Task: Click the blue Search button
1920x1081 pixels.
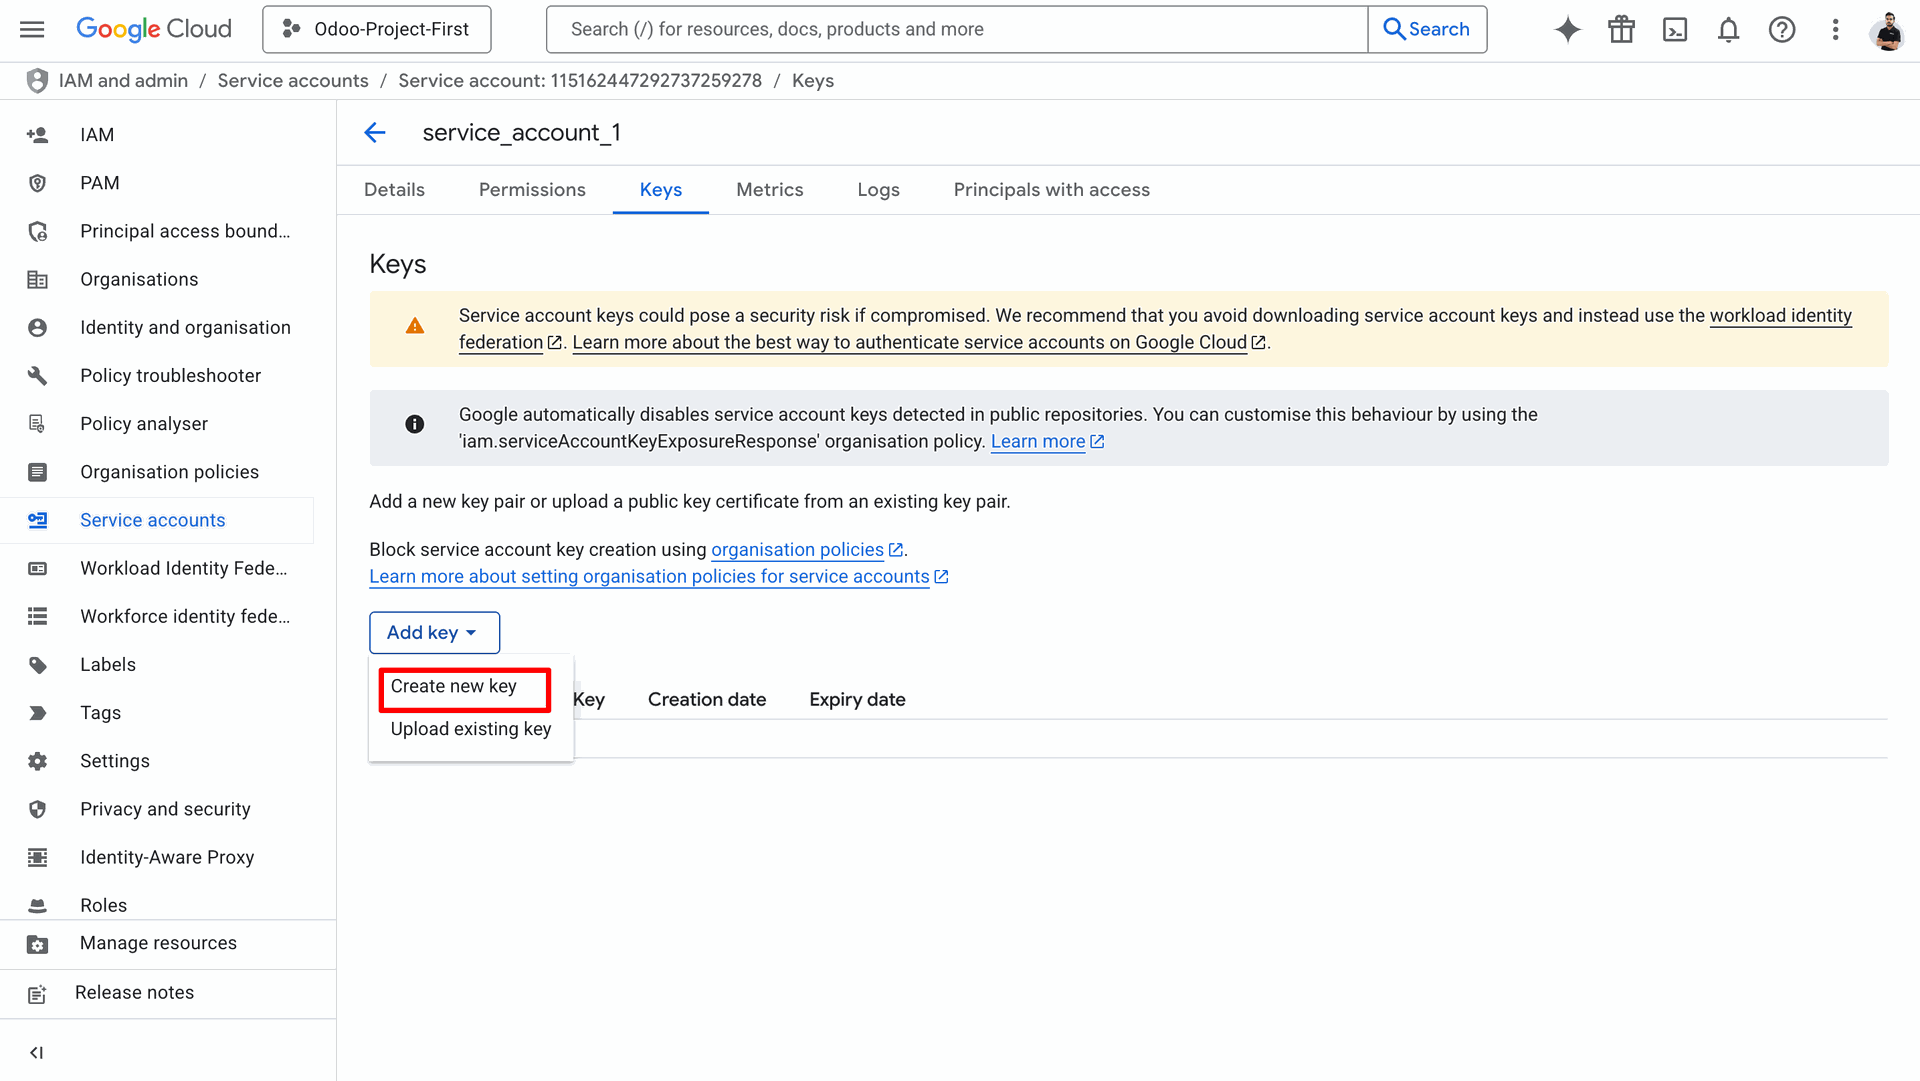Action: tap(1427, 29)
